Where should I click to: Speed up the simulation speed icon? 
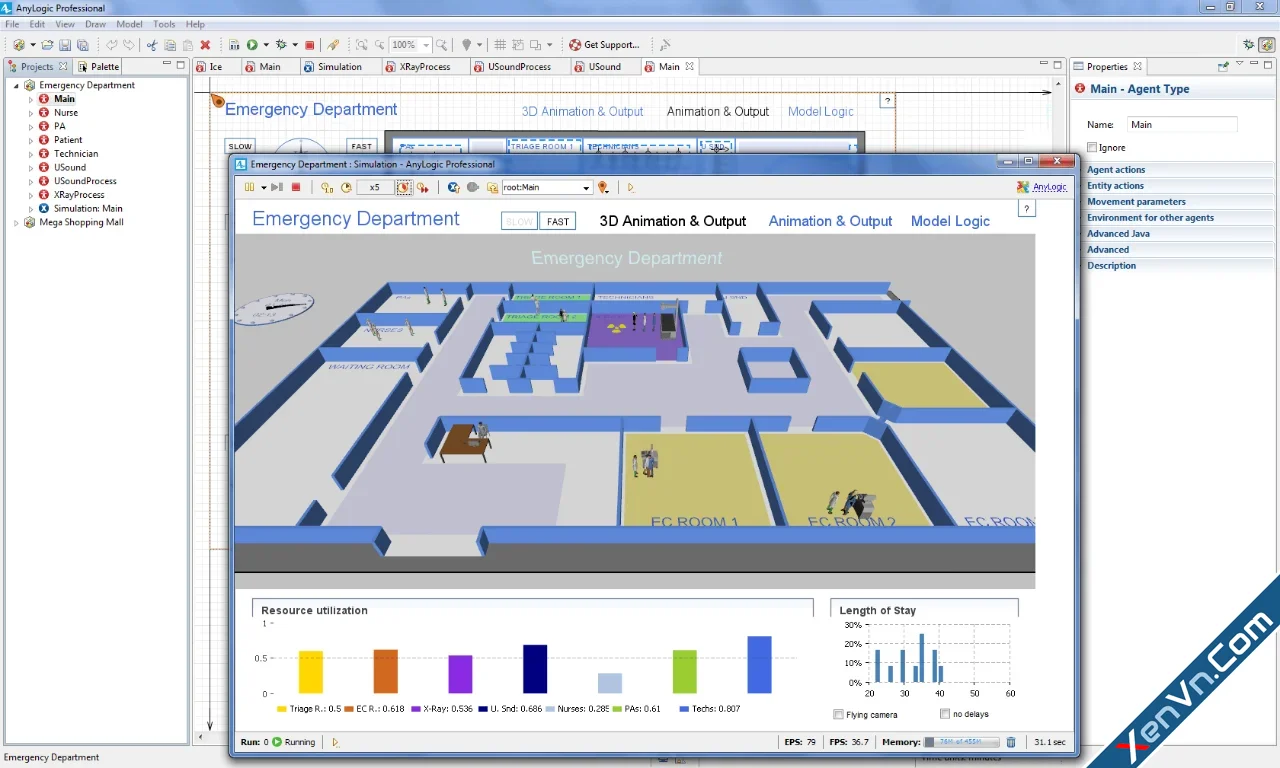coord(423,187)
